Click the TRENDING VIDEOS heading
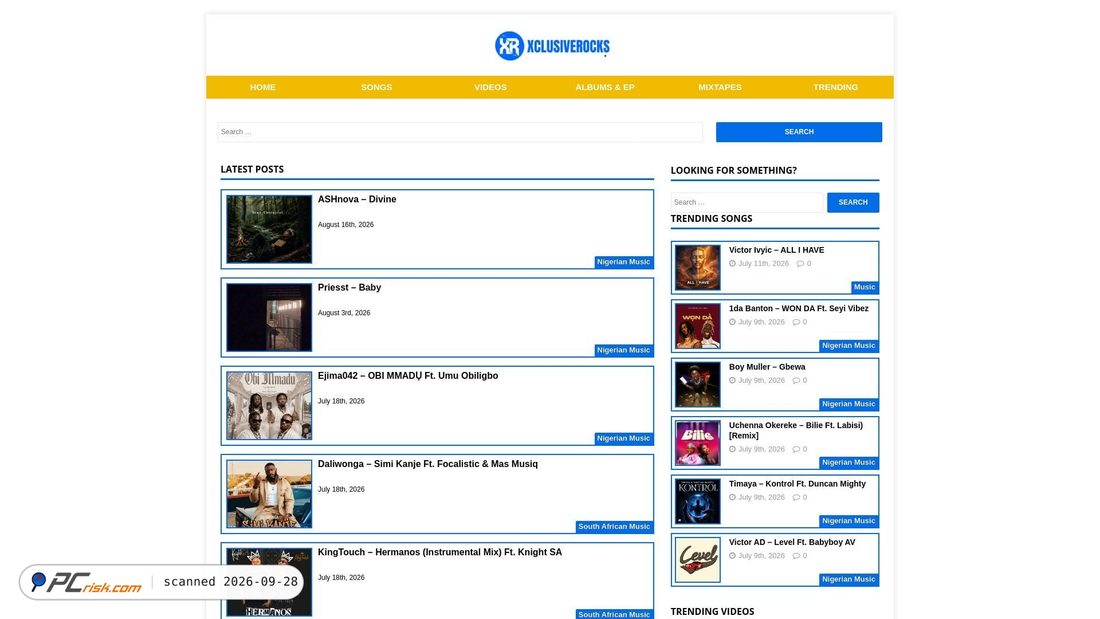The height and width of the screenshot is (619, 1100). pyautogui.click(x=712, y=611)
